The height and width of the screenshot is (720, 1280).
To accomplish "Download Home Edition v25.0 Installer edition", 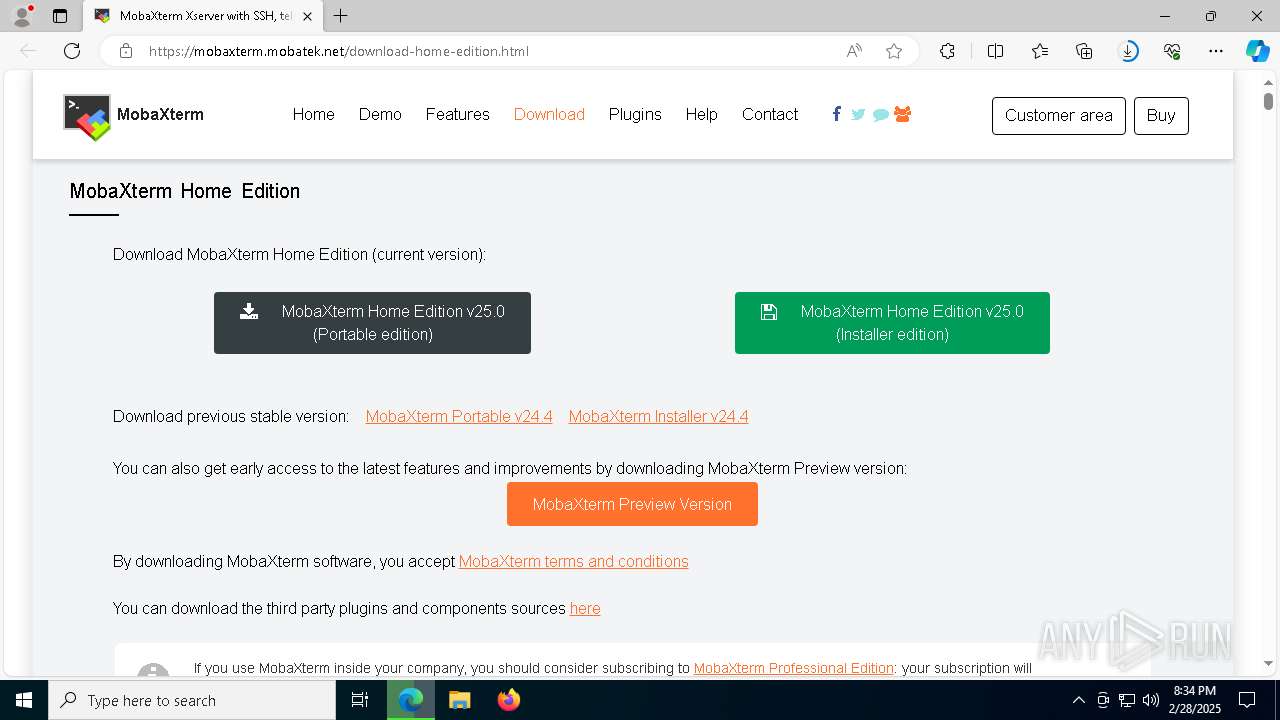I will point(892,323).
